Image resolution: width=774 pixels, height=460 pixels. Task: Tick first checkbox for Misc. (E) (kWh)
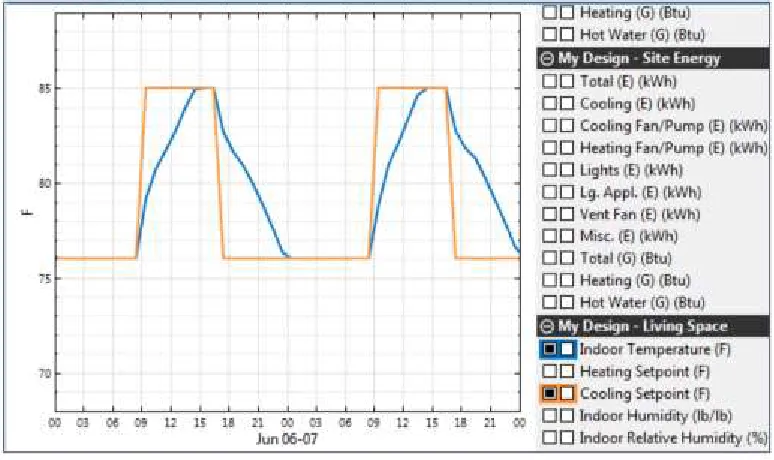pos(549,236)
